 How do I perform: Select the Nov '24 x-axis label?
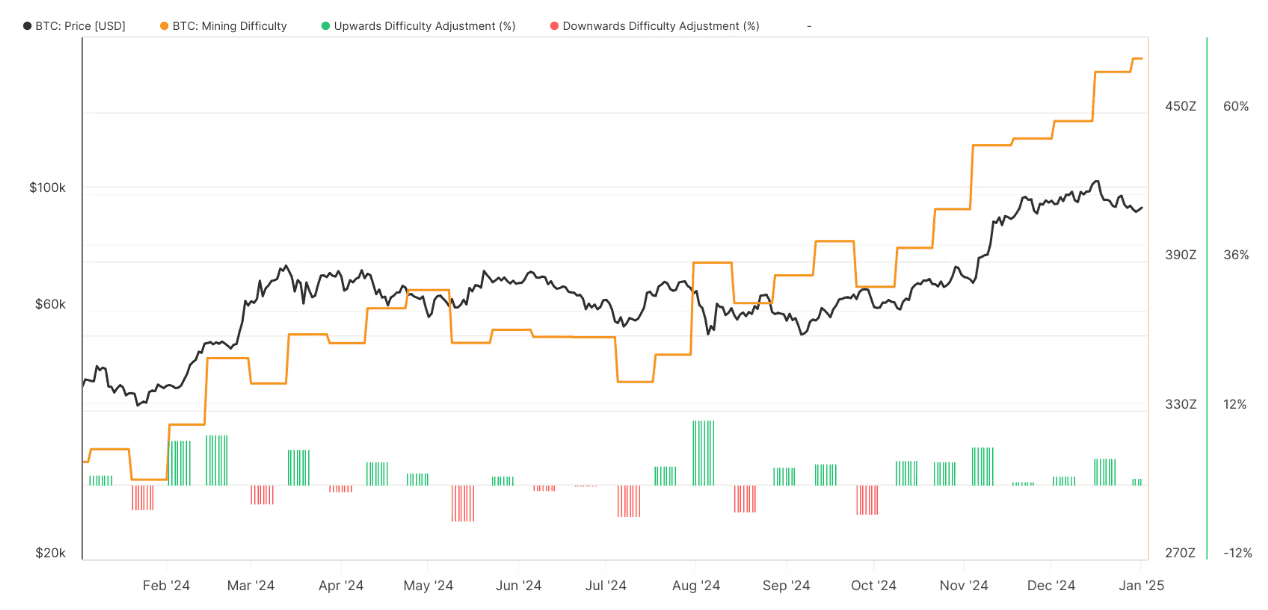[964, 586]
